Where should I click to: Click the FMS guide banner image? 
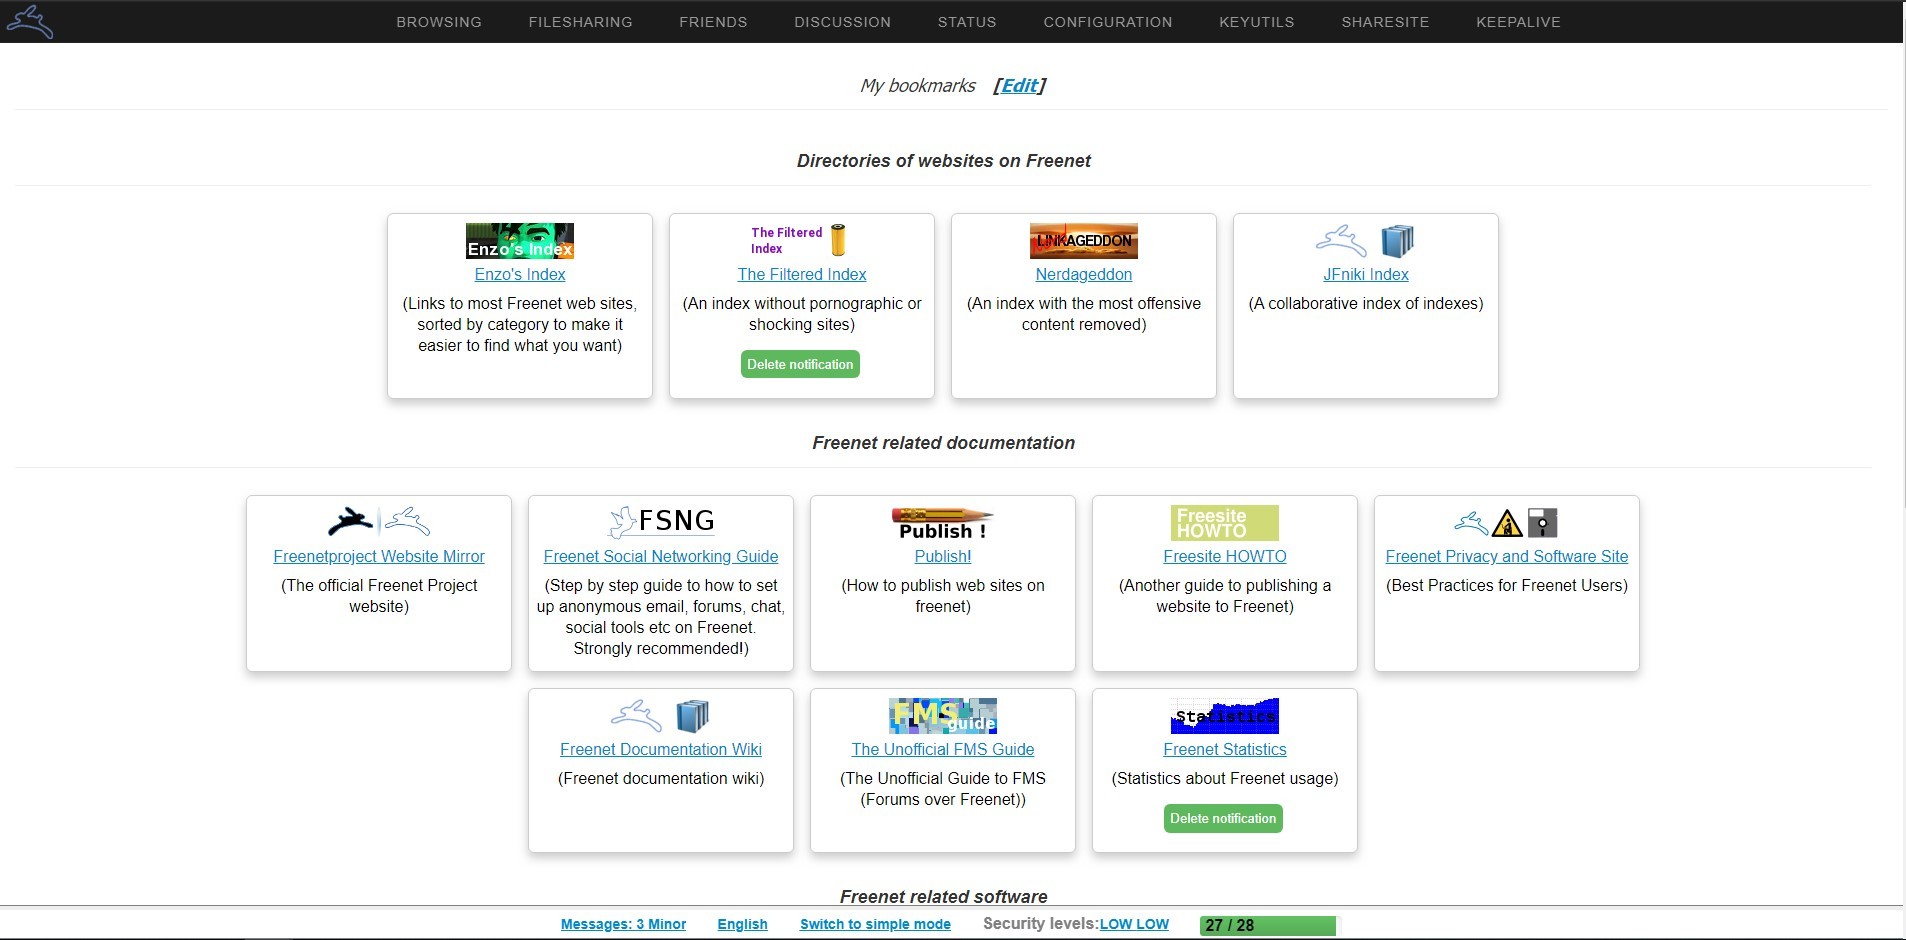click(943, 716)
